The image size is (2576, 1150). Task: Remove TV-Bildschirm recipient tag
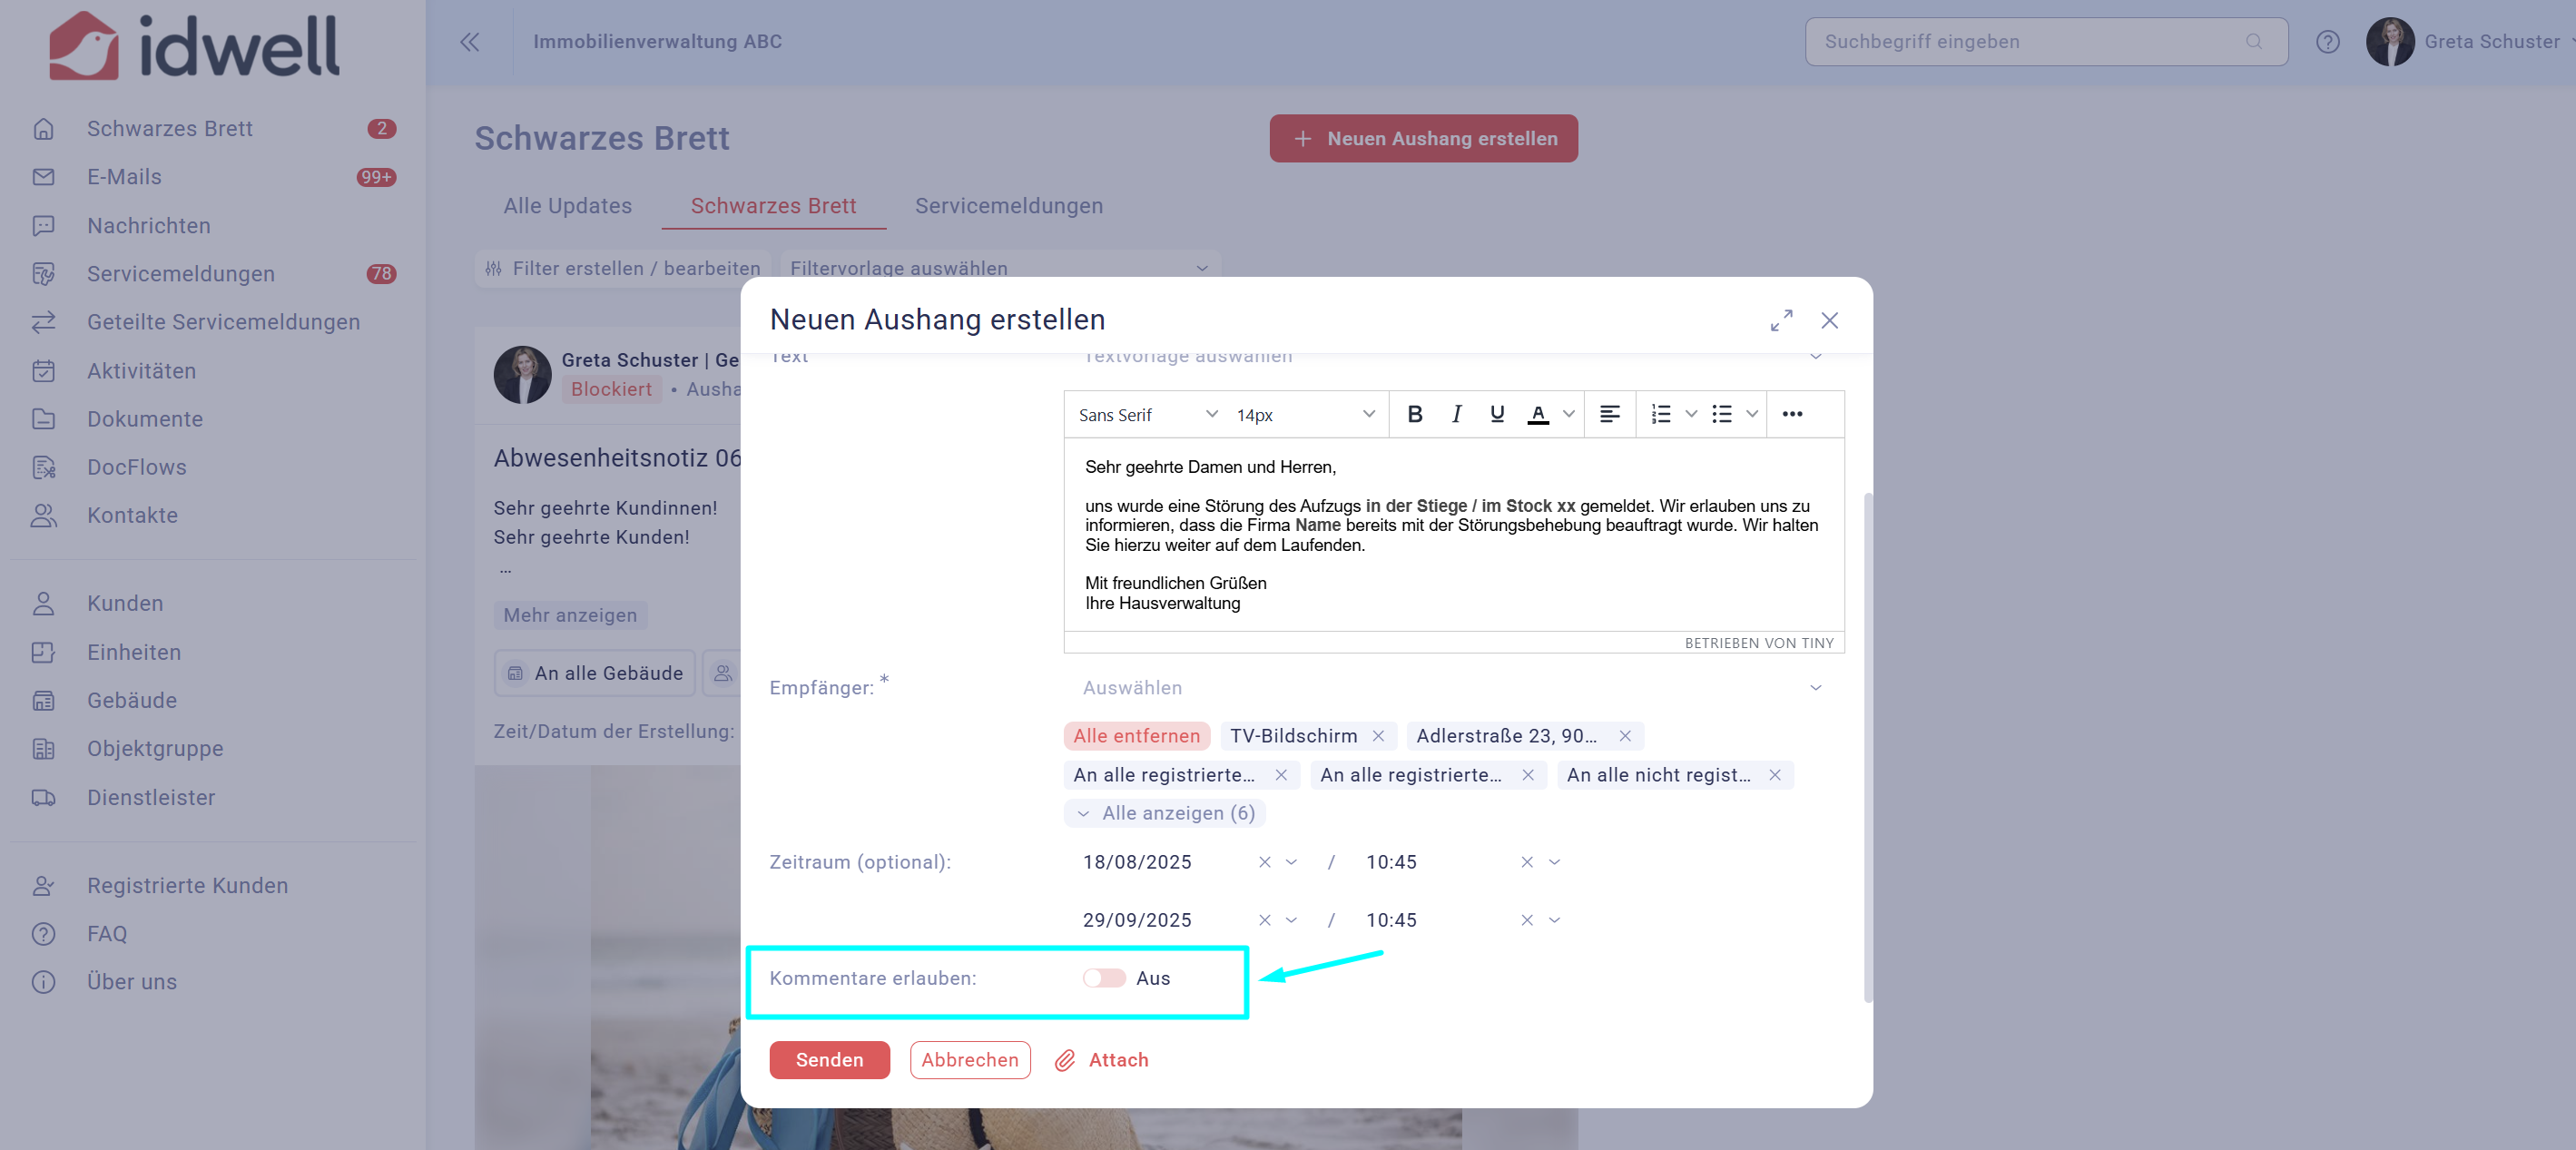pos(1378,736)
